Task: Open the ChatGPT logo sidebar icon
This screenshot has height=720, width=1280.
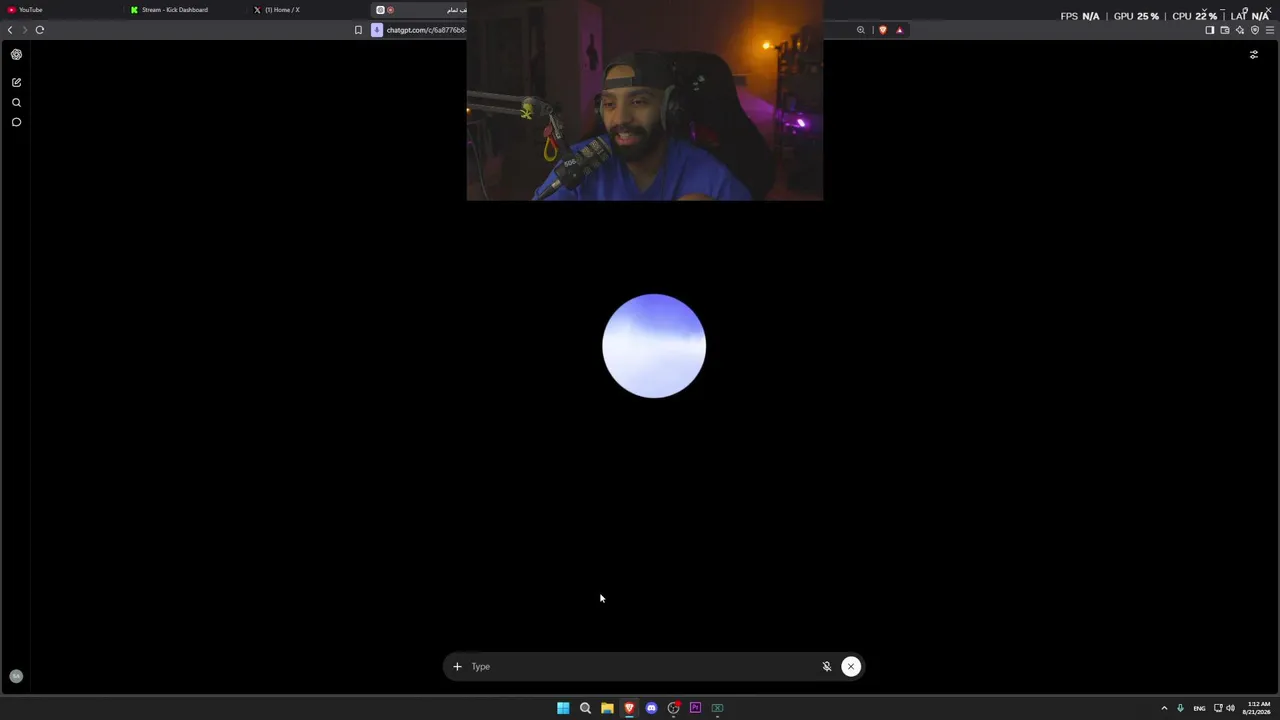Action: [x=16, y=55]
